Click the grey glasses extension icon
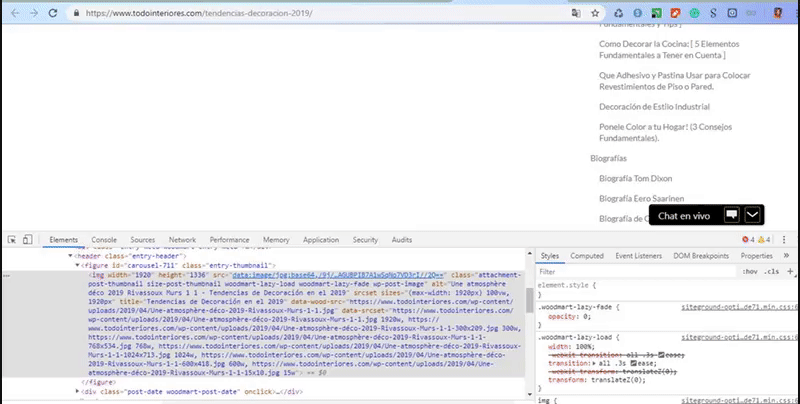Image resolution: width=800 pixels, height=404 pixels. tap(751, 13)
